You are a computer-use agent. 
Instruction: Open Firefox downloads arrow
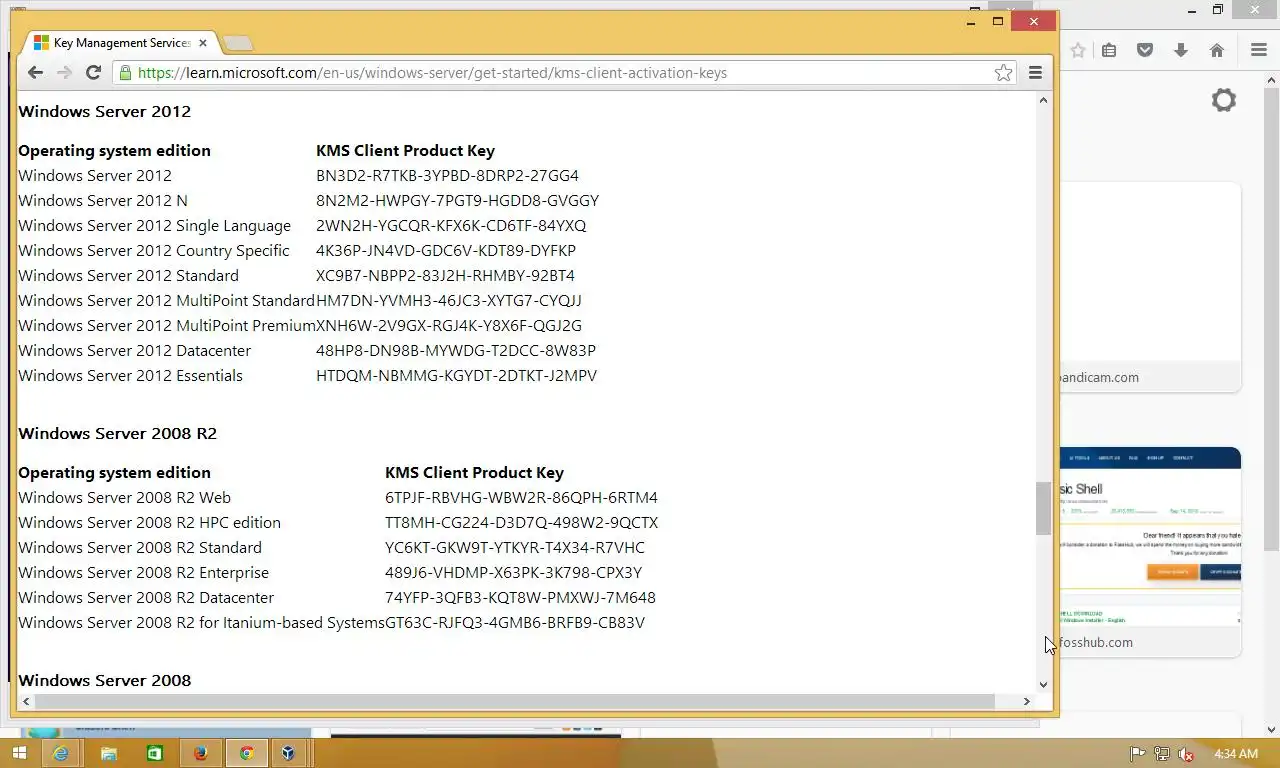[x=1181, y=50]
